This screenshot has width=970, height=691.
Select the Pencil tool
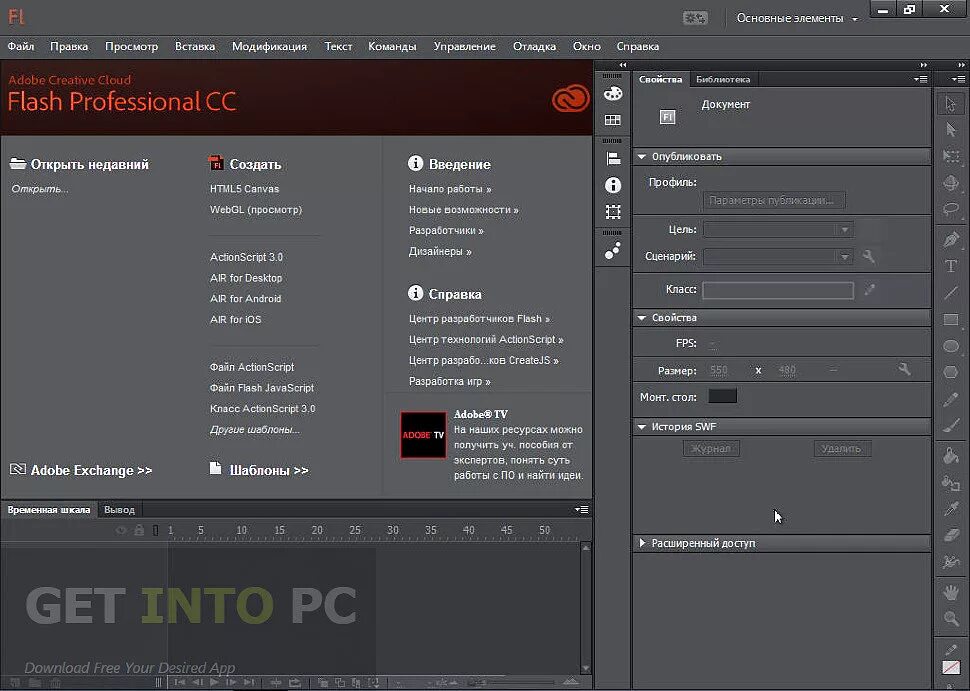click(x=951, y=399)
